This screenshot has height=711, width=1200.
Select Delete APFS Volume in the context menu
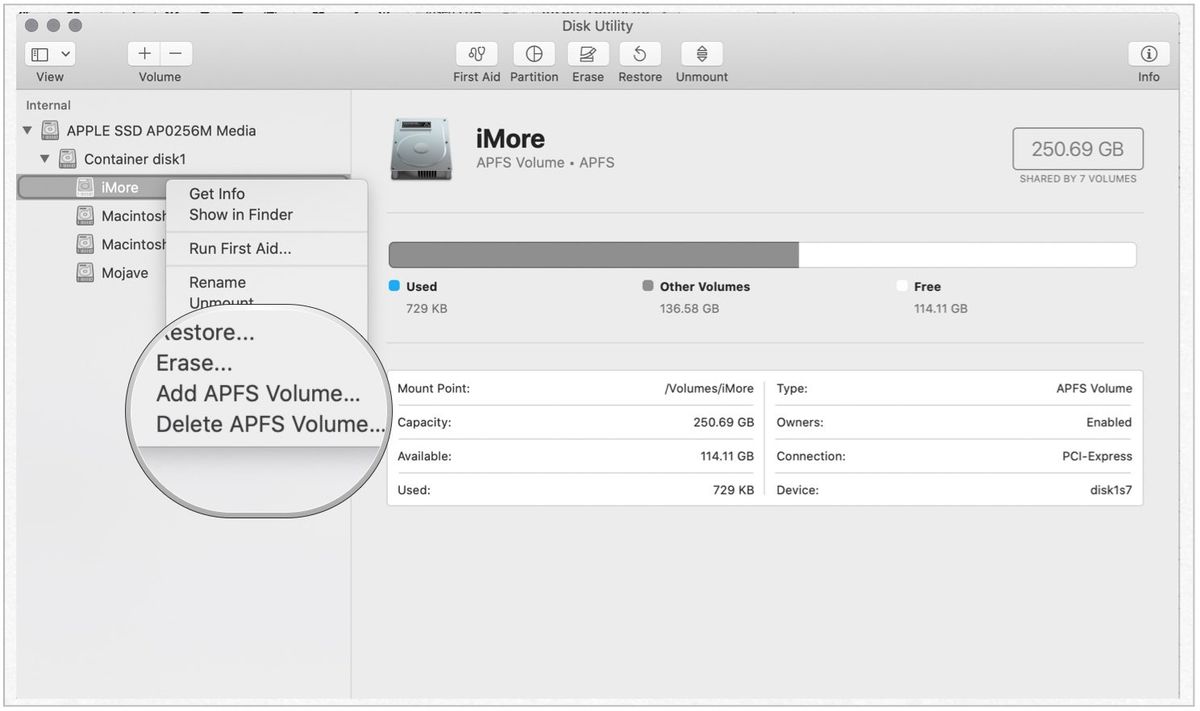click(268, 424)
